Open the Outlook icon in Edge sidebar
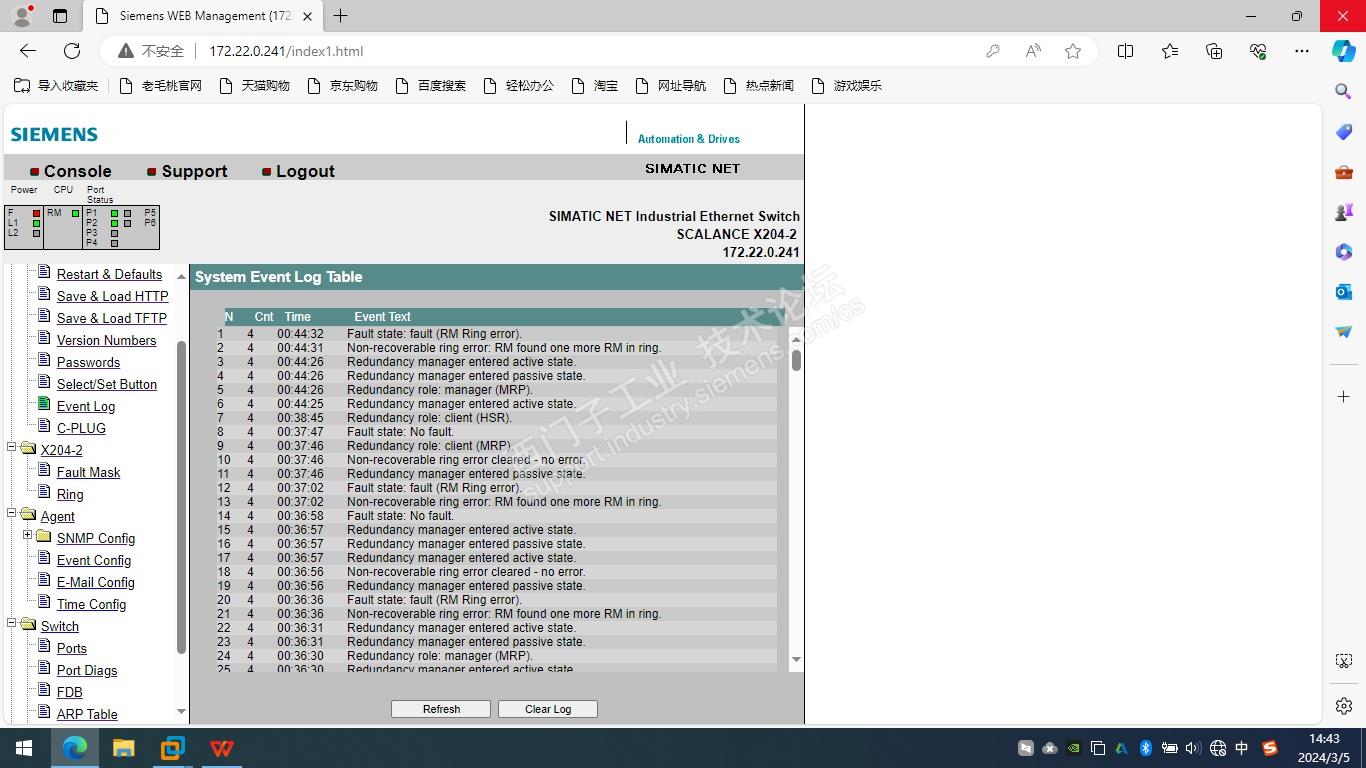This screenshot has width=1366, height=768. coord(1344,292)
